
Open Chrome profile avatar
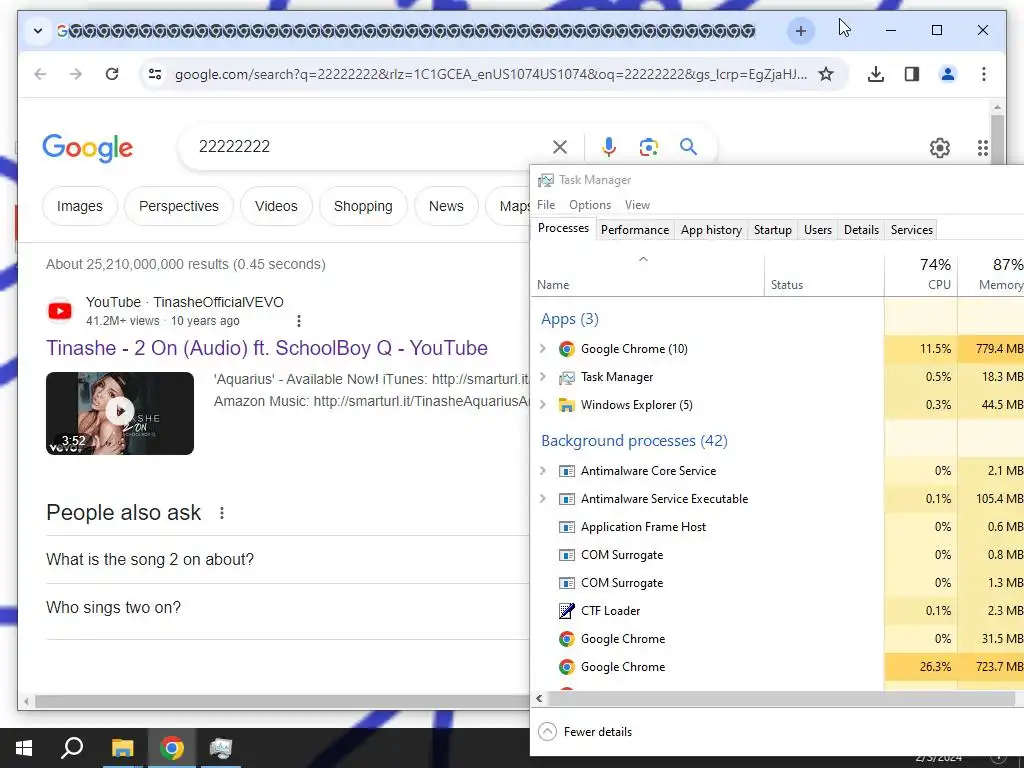point(948,74)
